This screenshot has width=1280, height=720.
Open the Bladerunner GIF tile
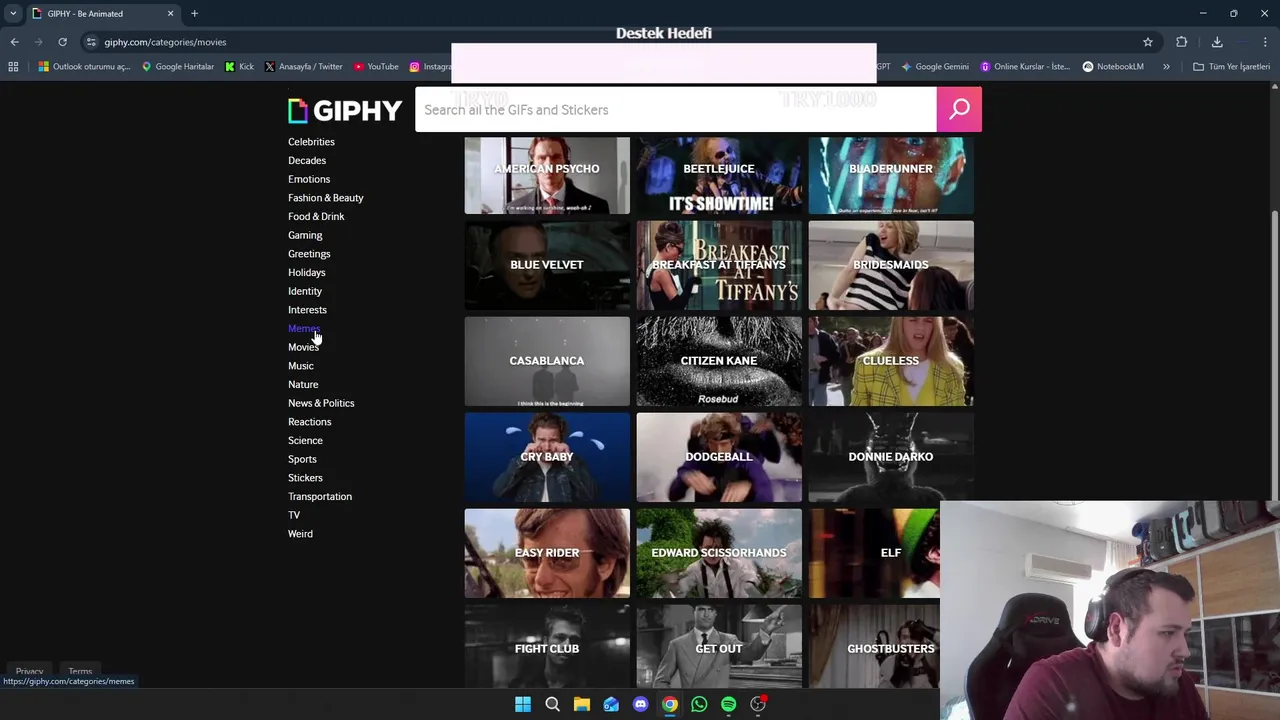pos(891,175)
